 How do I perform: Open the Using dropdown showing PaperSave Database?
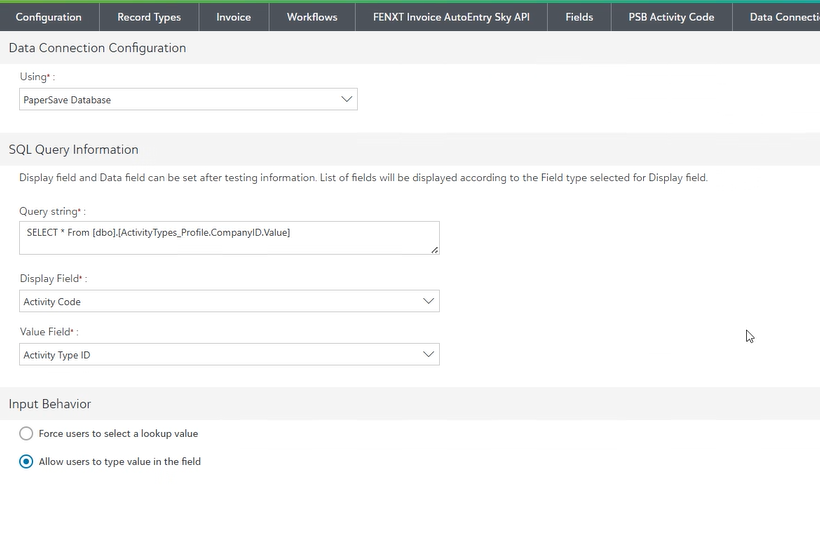[x=188, y=99]
